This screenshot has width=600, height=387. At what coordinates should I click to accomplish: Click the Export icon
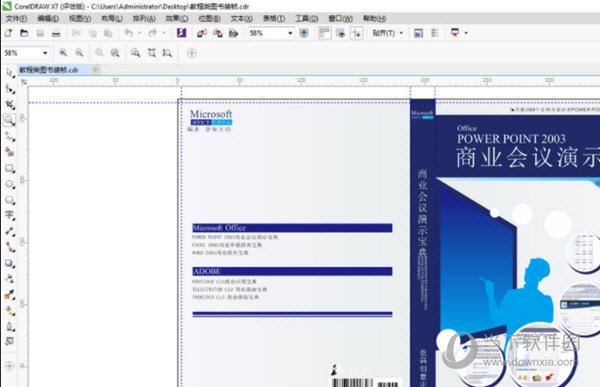coord(218,33)
